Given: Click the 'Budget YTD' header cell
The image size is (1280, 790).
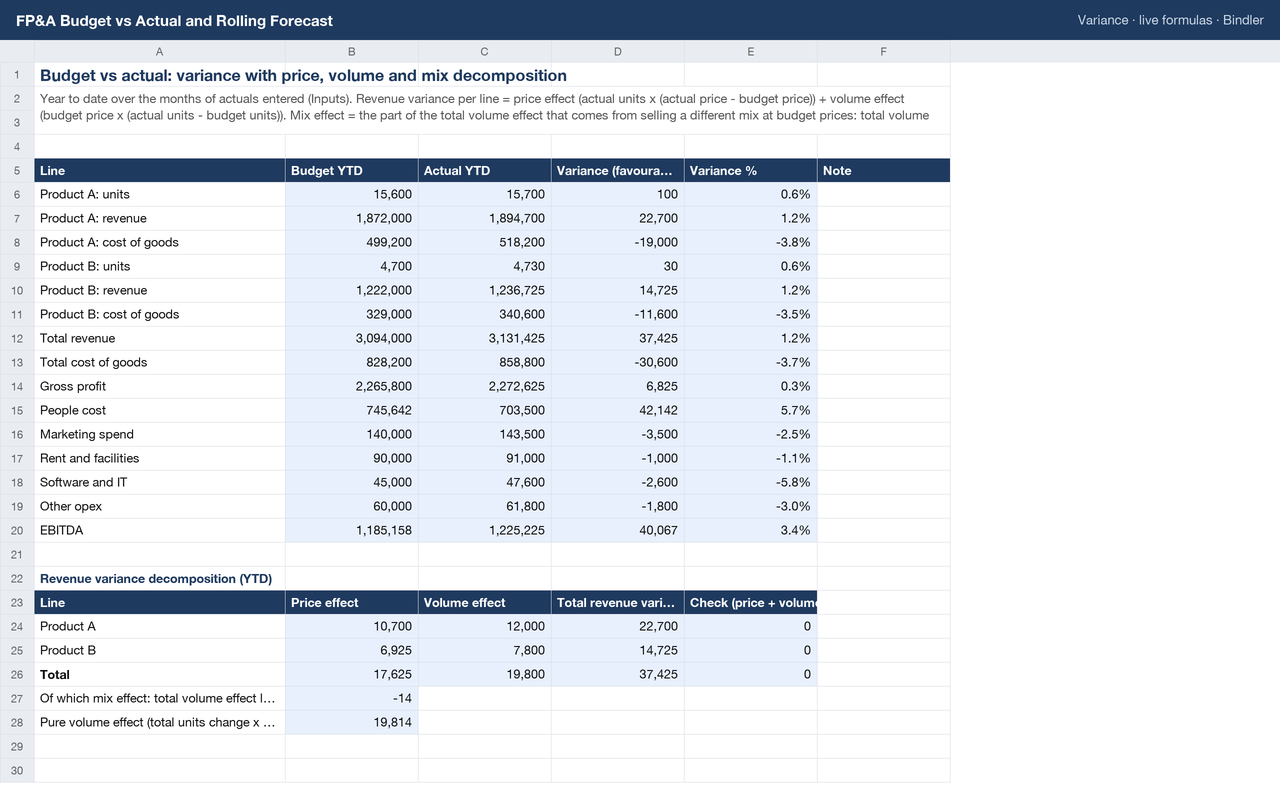Looking at the screenshot, I should (352, 171).
